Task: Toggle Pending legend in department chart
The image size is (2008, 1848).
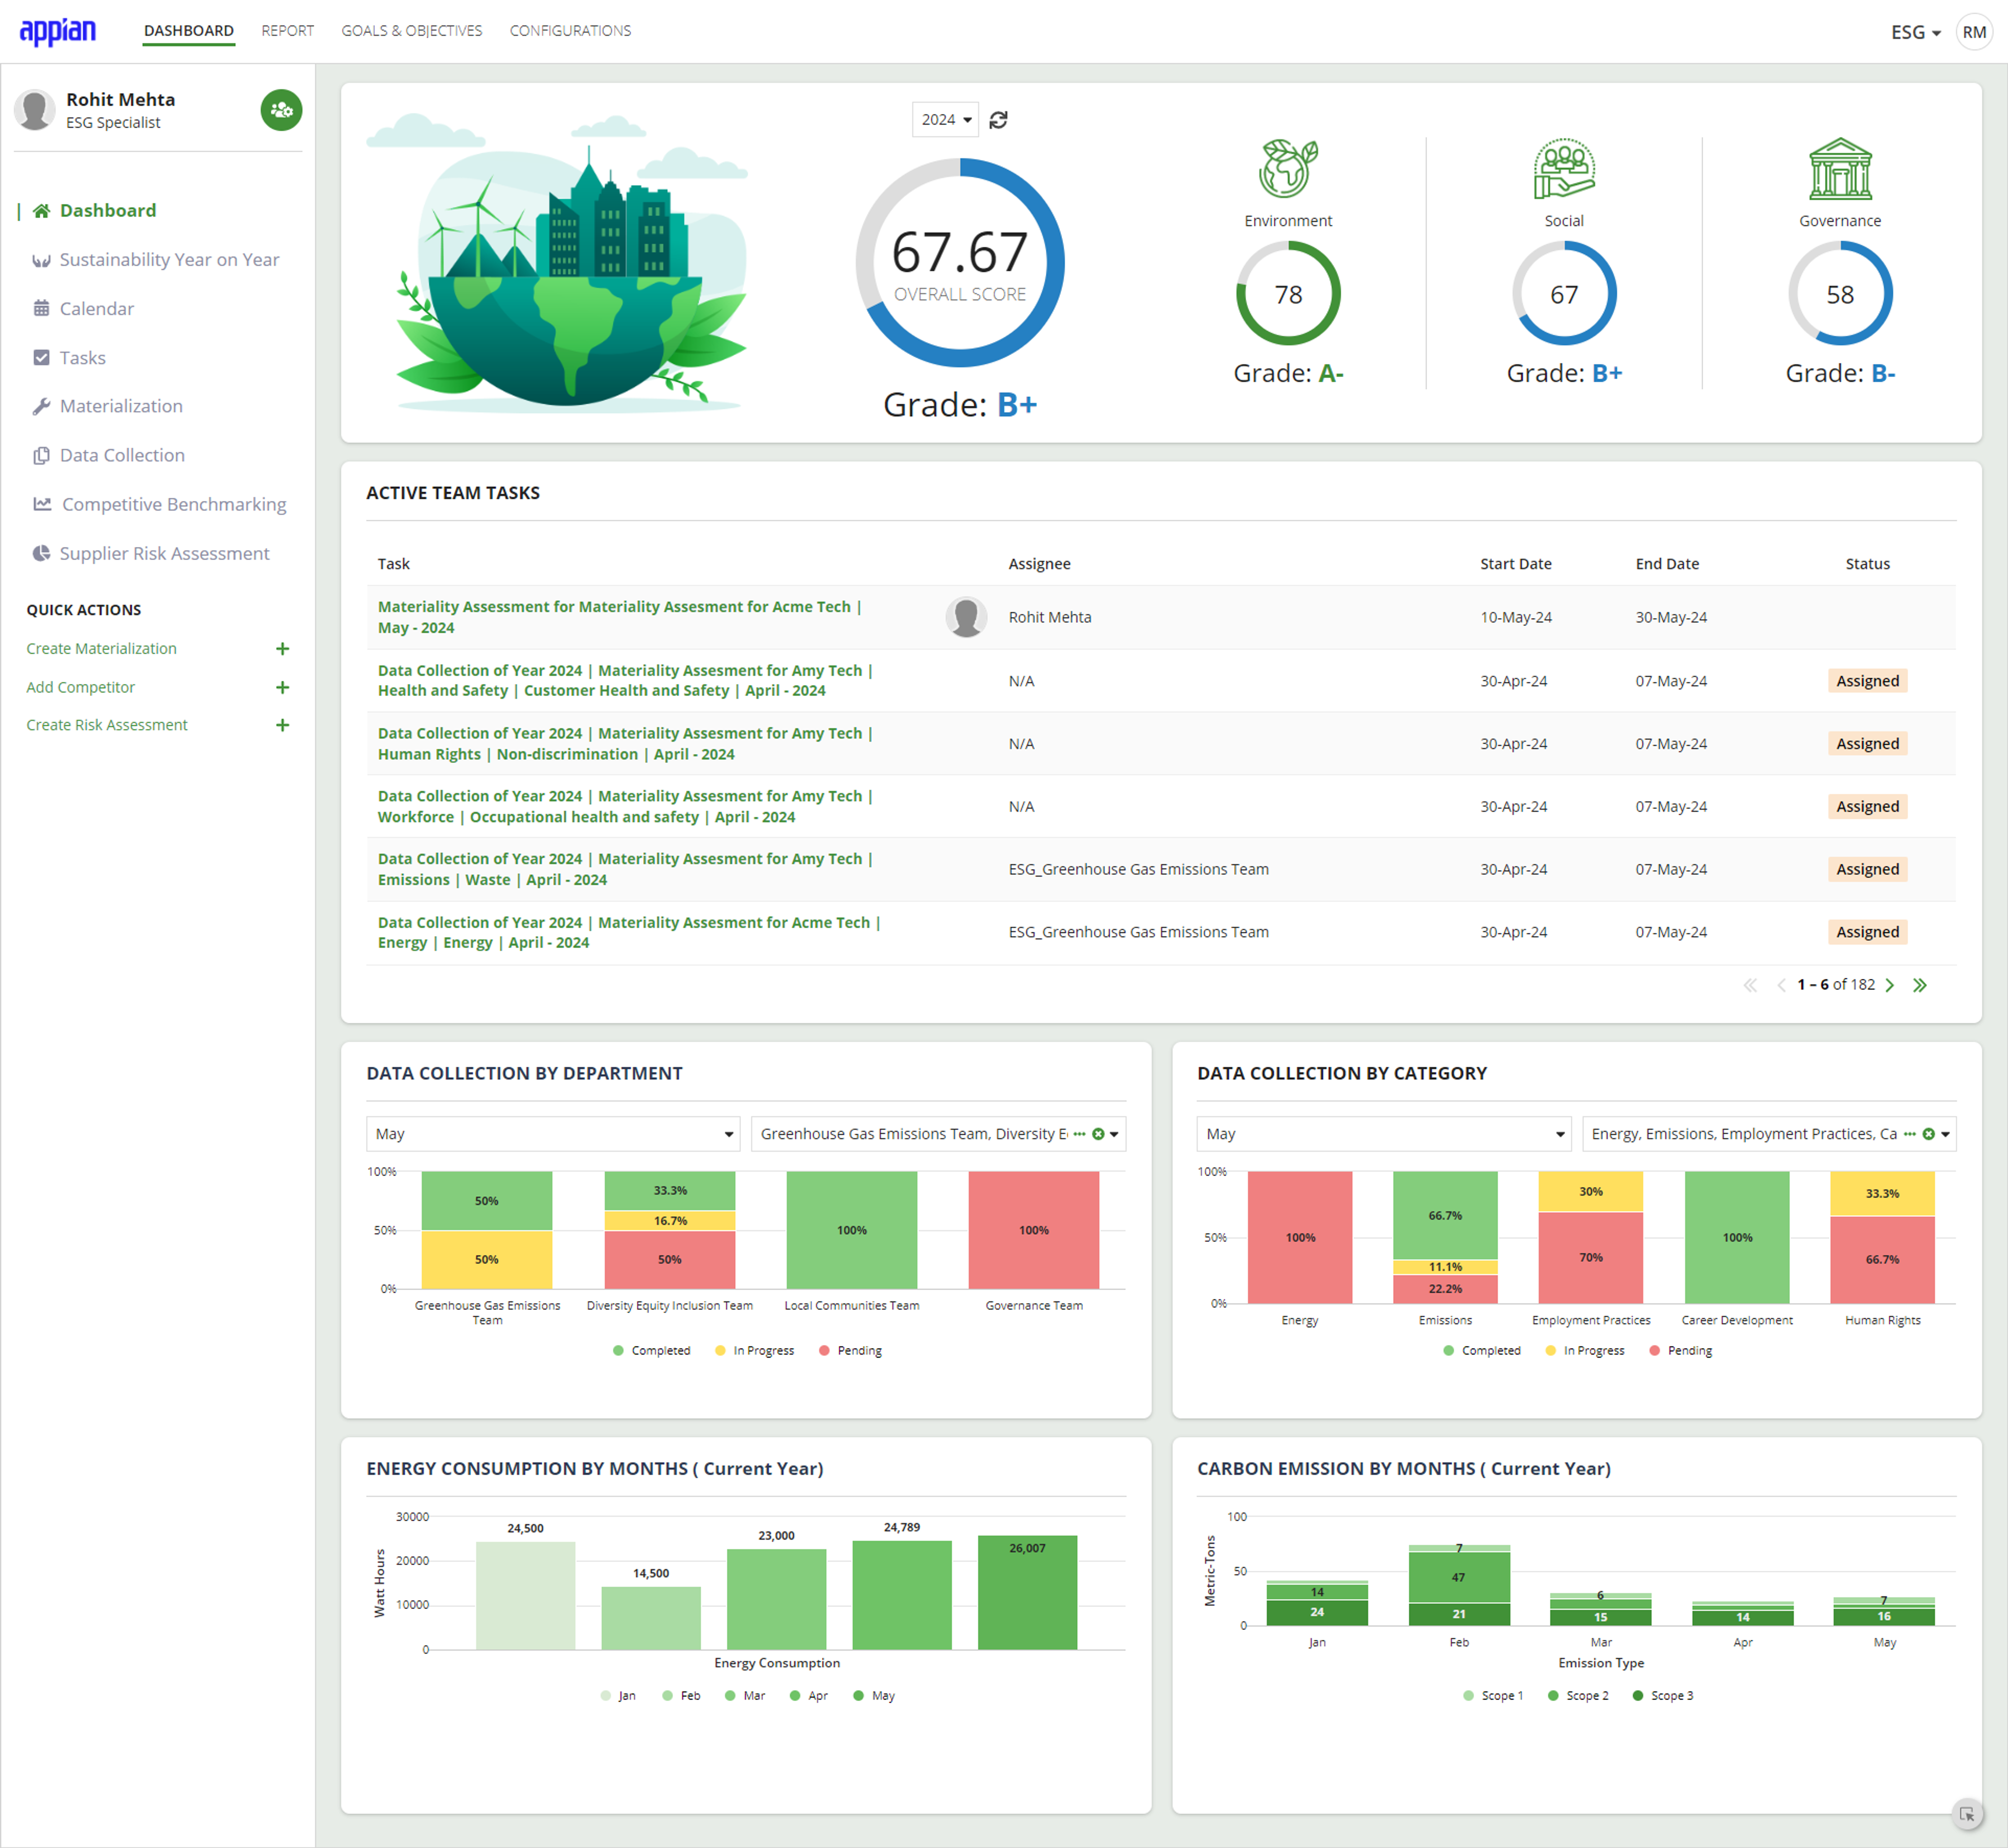Action: click(850, 1351)
